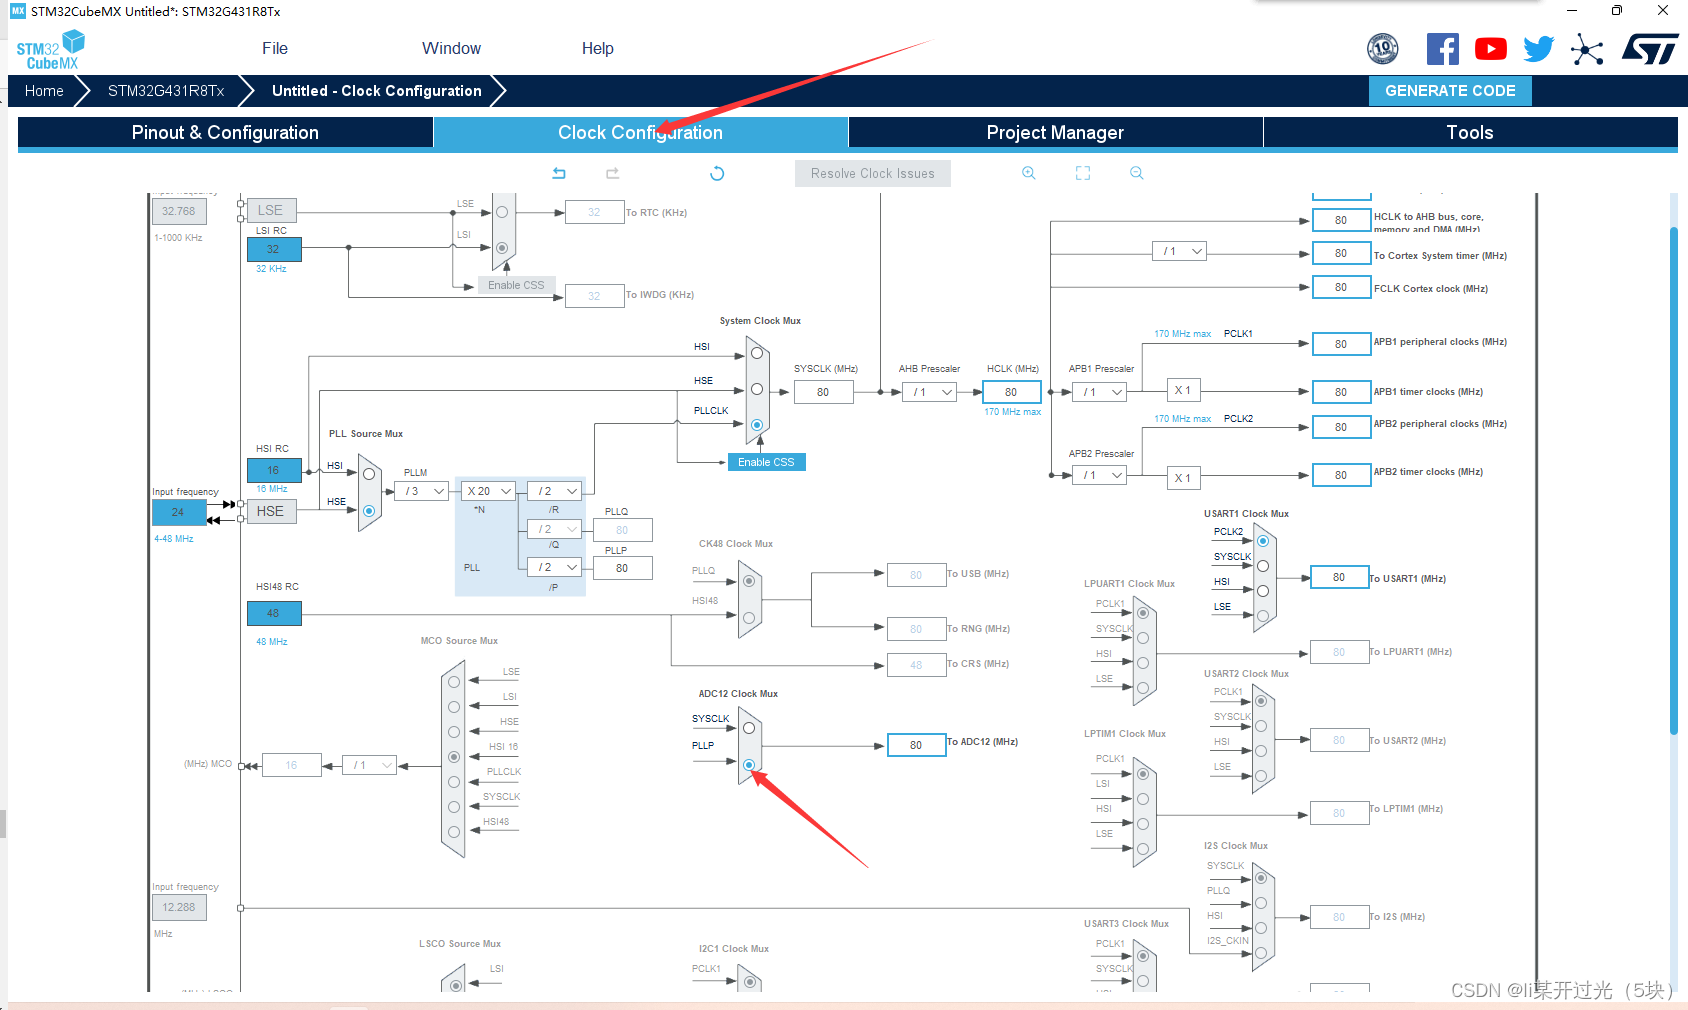Switch to Tools tab
1688x1010 pixels.
point(1470,133)
